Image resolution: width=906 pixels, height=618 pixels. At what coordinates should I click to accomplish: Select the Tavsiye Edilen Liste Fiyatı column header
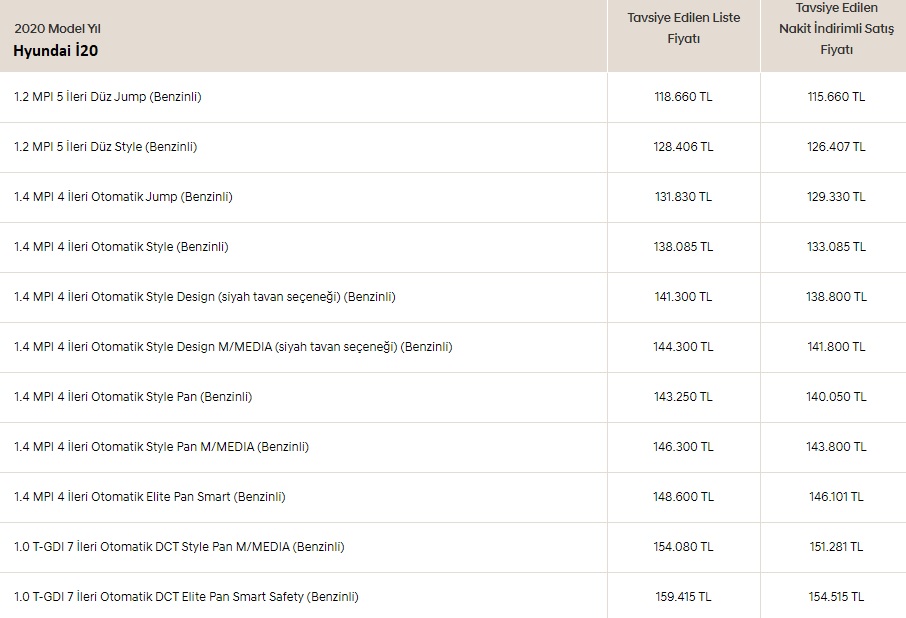(x=683, y=28)
